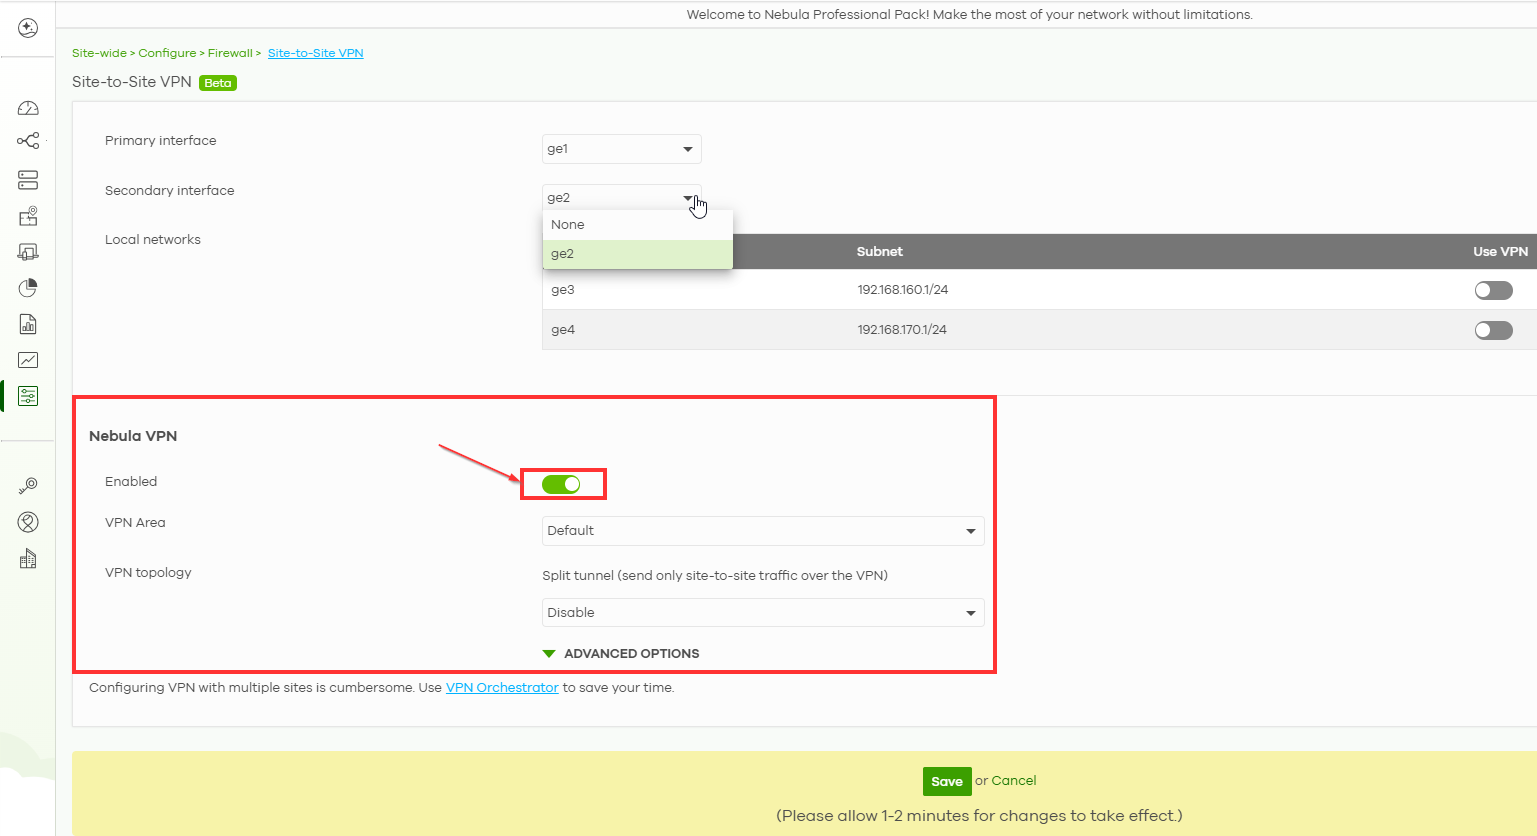Click the Subnet column header
The height and width of the screenshot is (836, 1537).
[880, 252]
